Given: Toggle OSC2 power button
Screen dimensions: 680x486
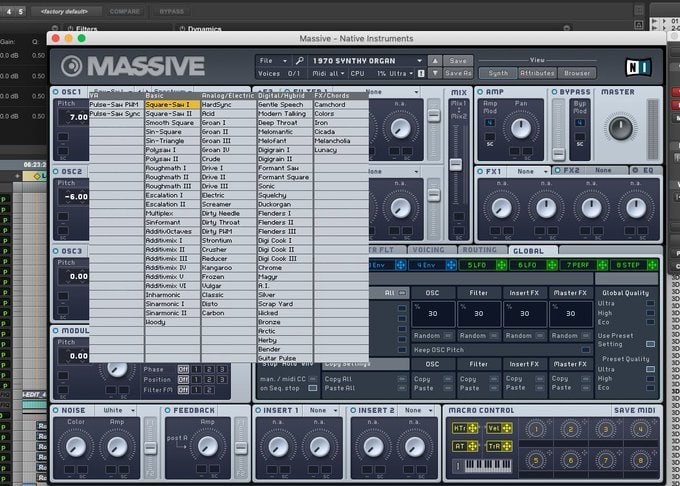Looking at the screenshot, I should pos(56,171).
